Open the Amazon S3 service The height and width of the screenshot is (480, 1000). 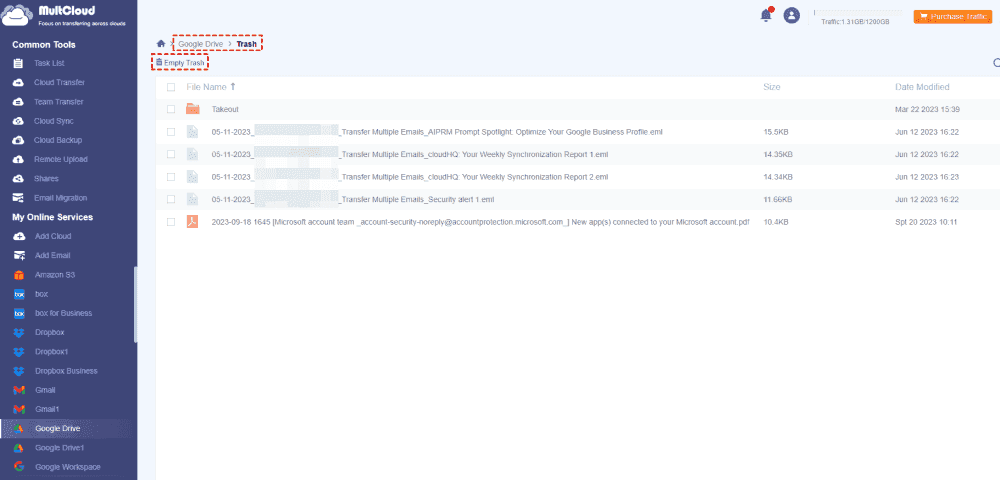[55, 275]
